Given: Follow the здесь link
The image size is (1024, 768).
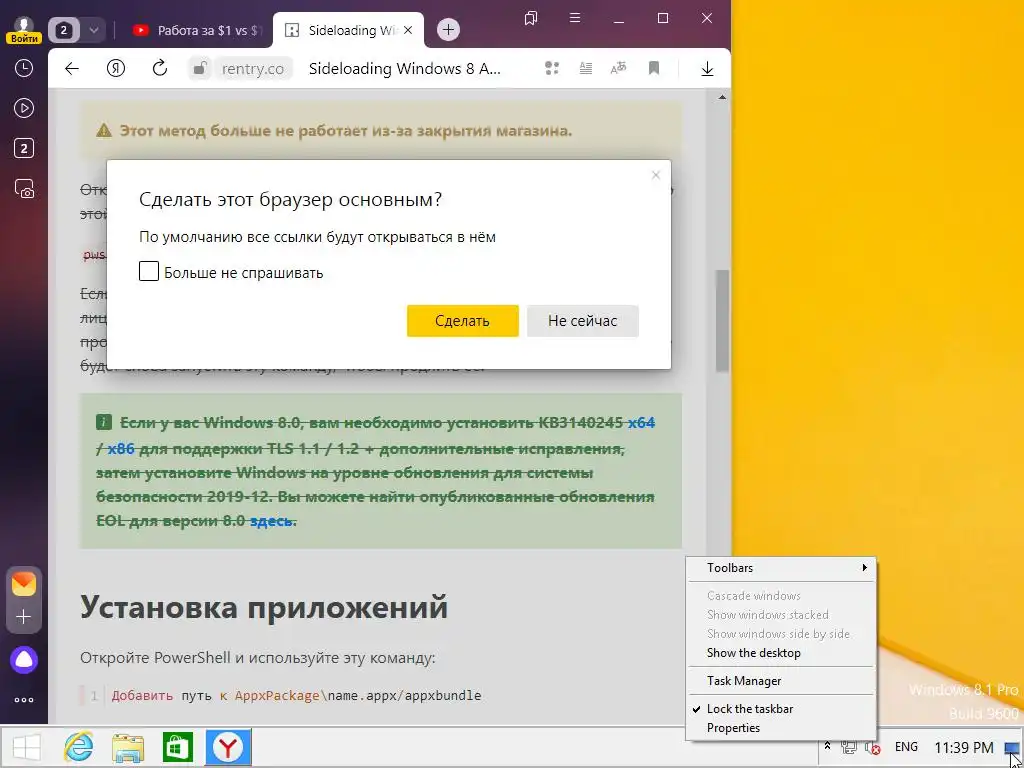Looking at the screenshot, I should point(272,520).
